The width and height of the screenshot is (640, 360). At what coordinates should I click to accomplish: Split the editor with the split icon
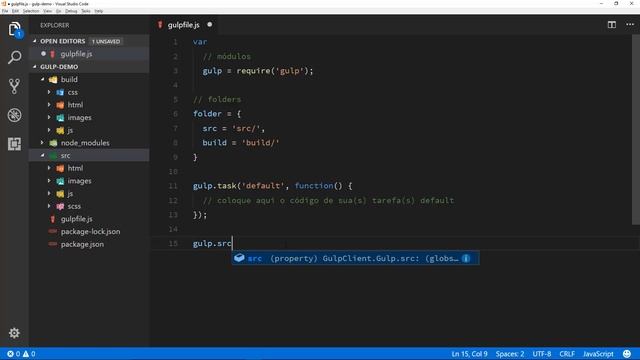(611, 25)
